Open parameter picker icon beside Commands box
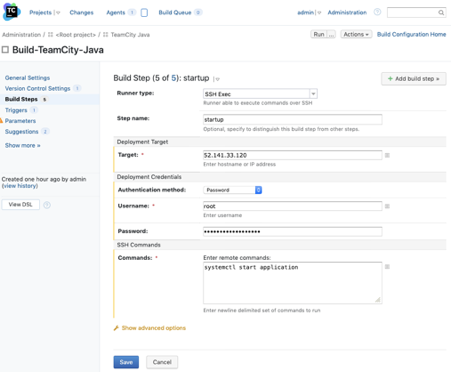Screen dimensions: 451x372 [387, 267]
